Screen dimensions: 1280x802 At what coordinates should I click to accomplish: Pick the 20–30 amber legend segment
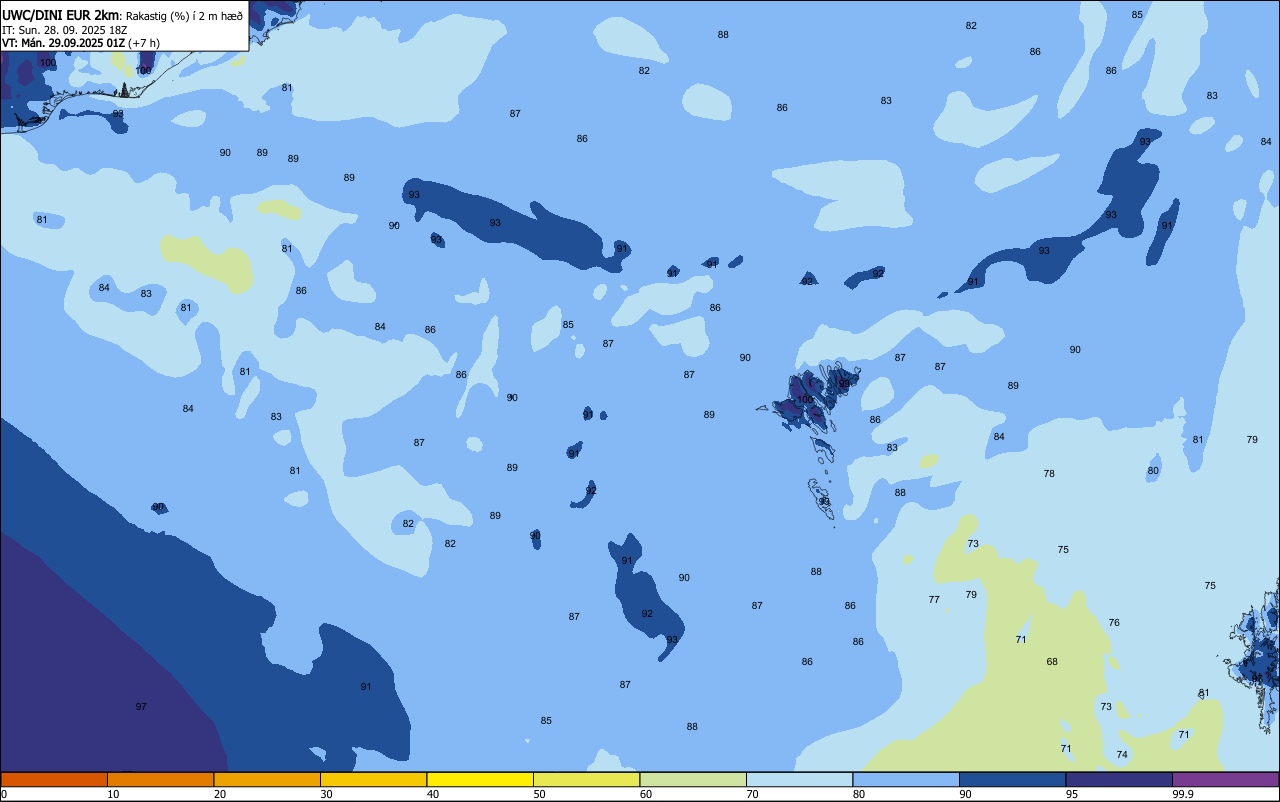pyautogui.click(x=267, y=779)
